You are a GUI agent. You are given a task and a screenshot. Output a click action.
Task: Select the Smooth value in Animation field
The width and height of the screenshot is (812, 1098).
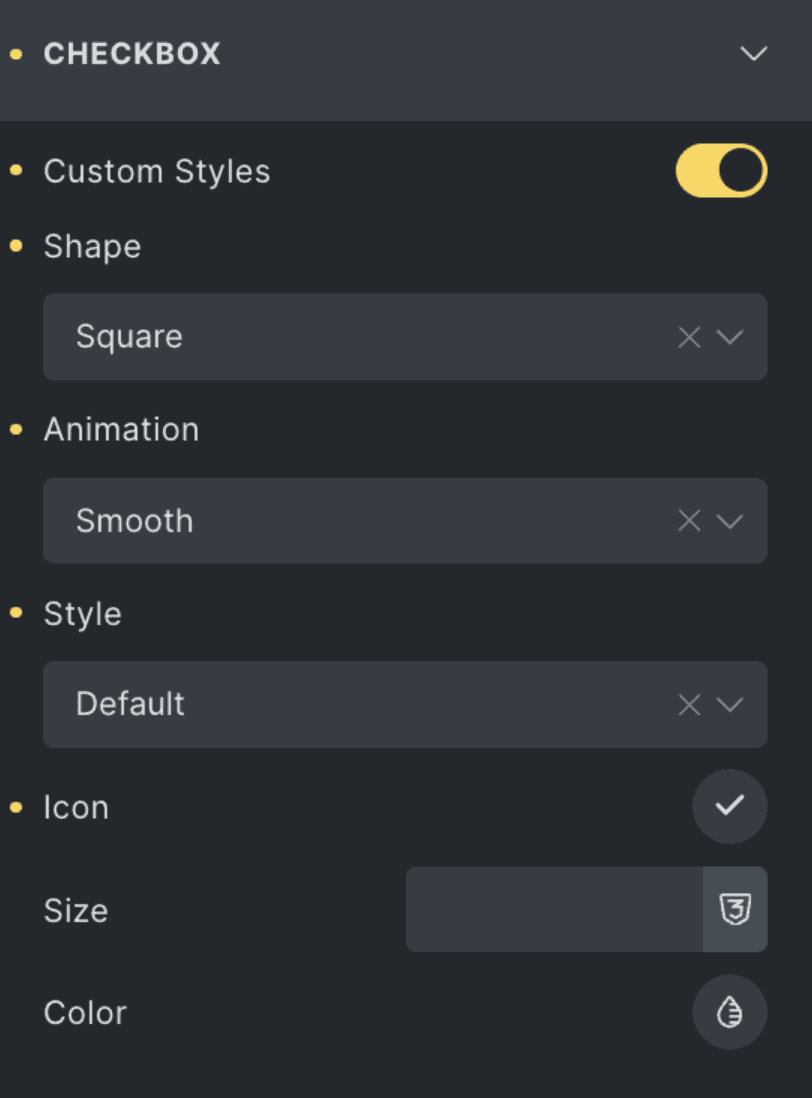(x=134, y=521)
